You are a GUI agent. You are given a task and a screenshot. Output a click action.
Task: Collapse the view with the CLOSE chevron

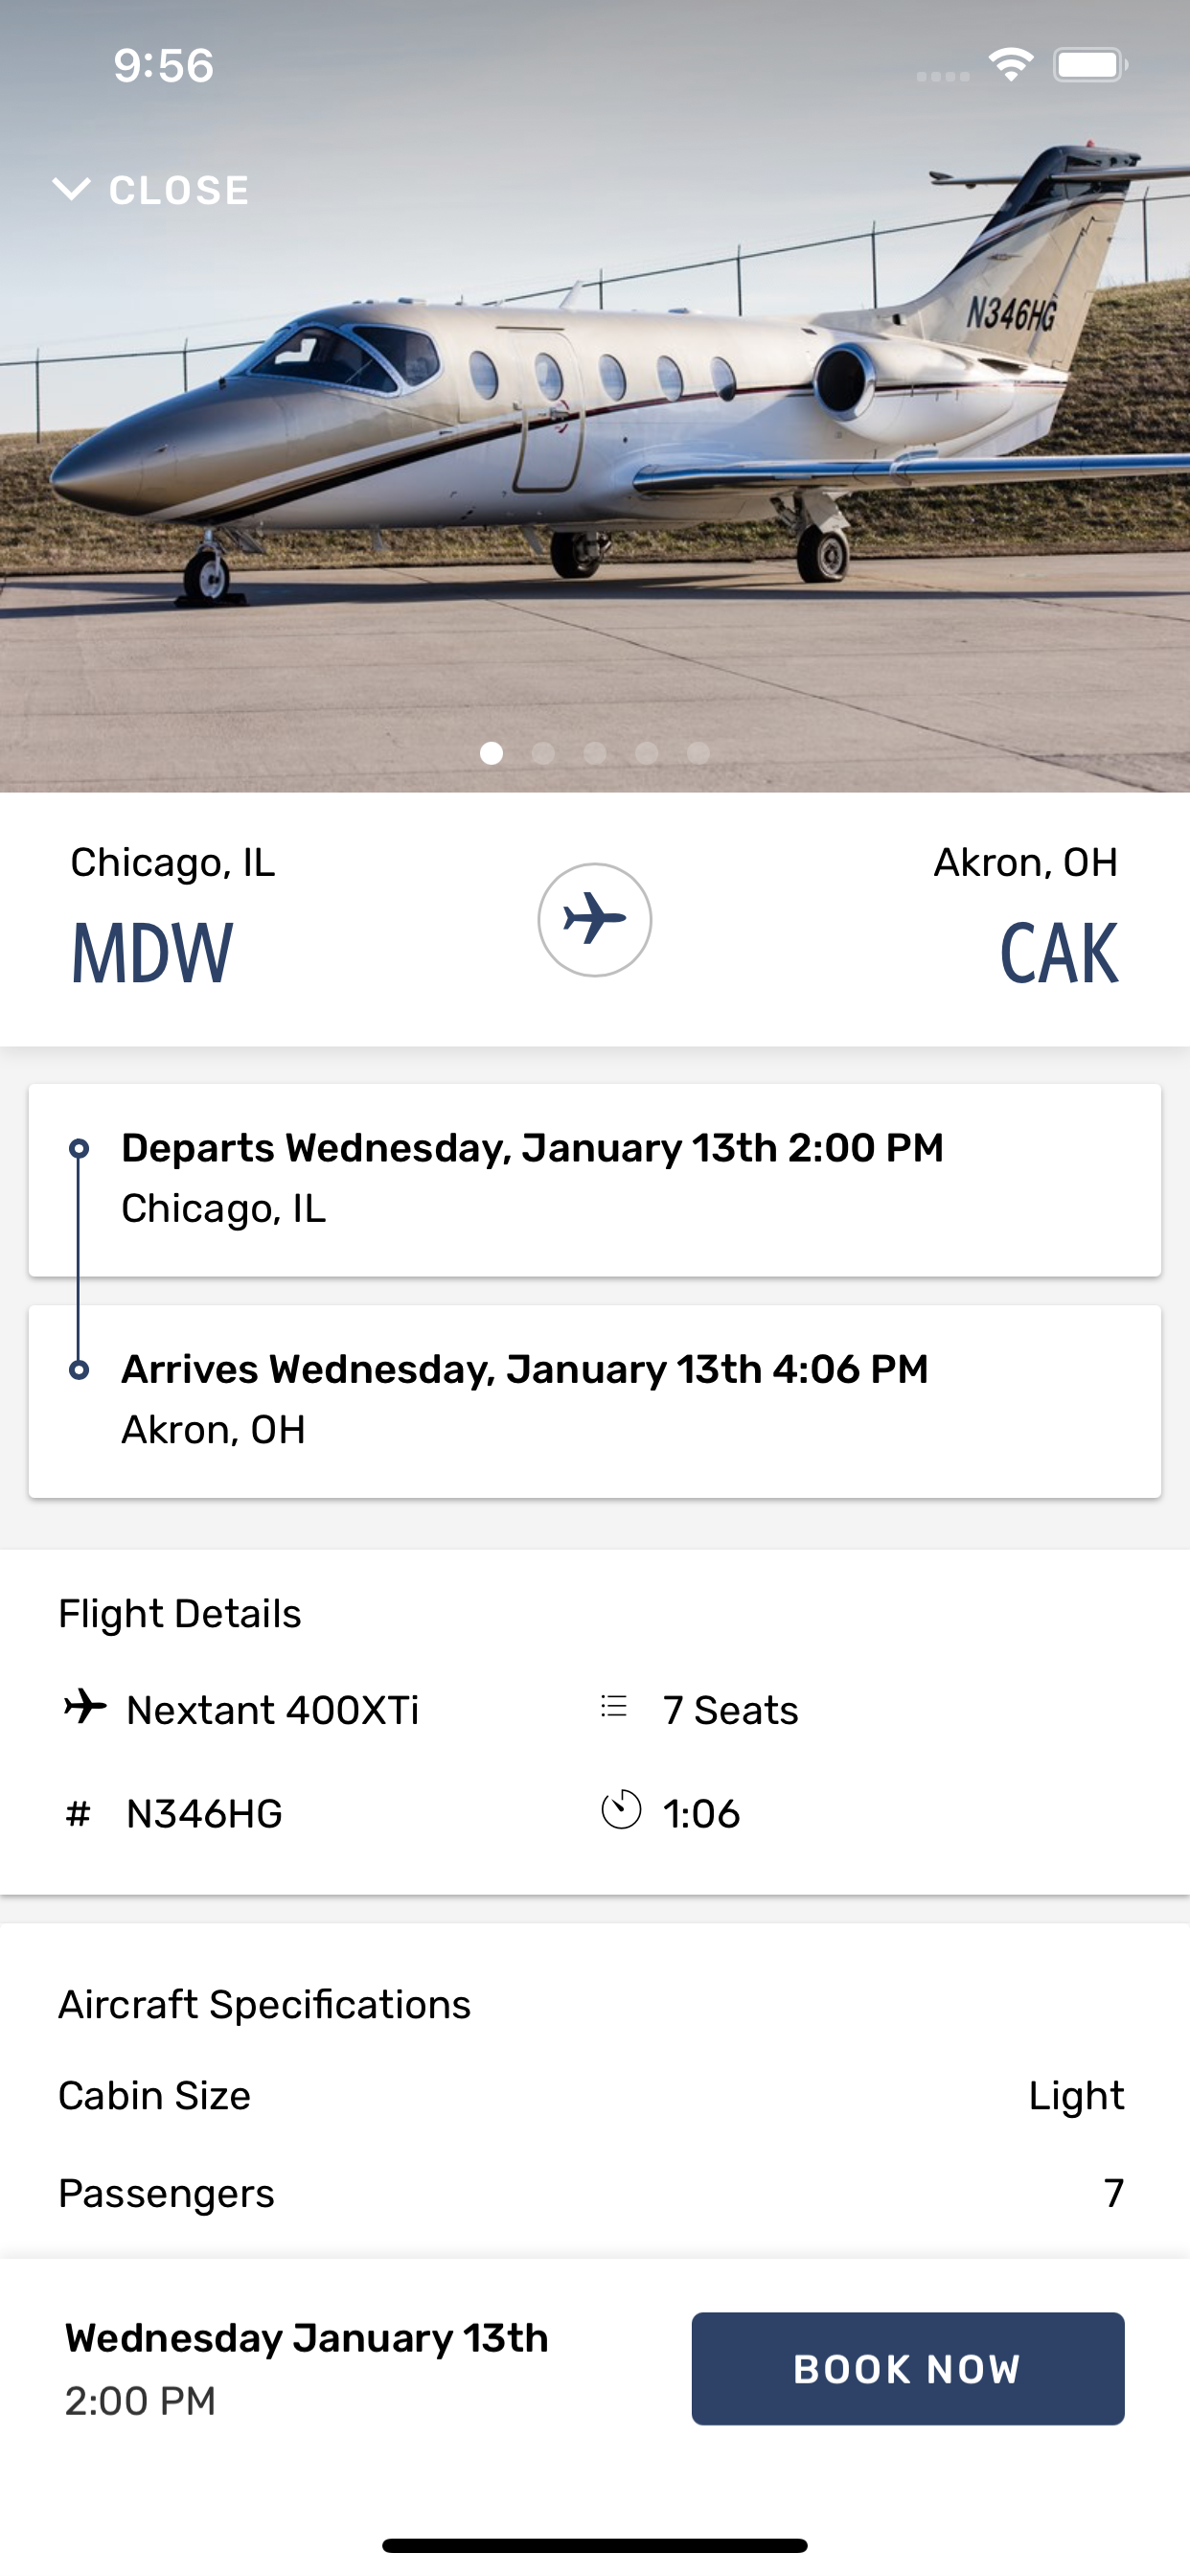point(150,190)
